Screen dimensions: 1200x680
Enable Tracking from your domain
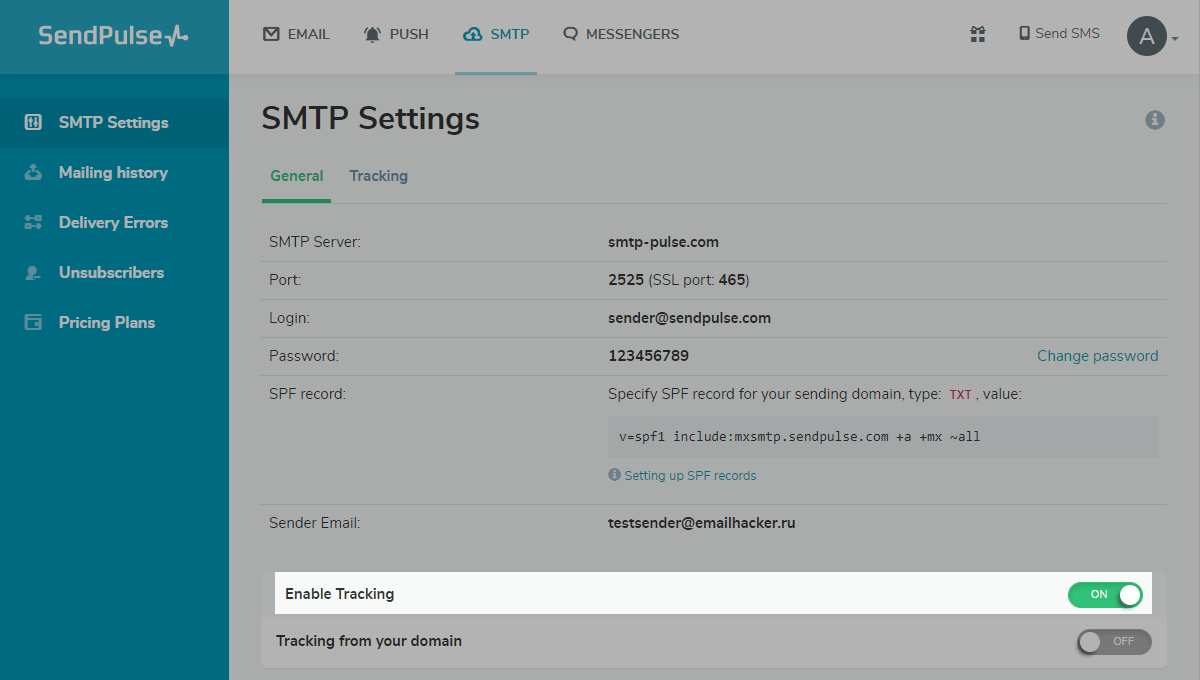1113,641
